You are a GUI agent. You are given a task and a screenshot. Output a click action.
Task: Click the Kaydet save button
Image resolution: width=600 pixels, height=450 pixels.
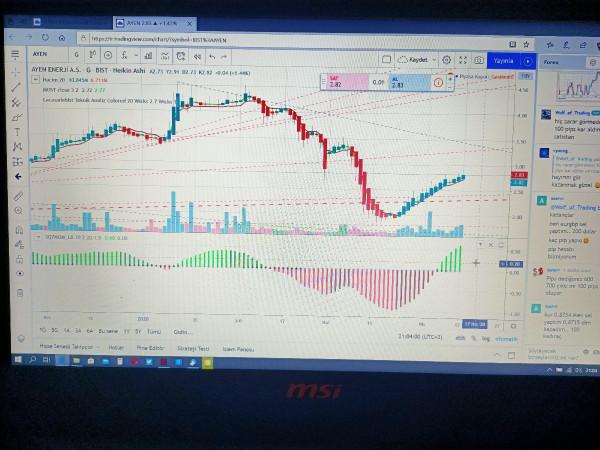pyautogui.click(x=413, y=60)
